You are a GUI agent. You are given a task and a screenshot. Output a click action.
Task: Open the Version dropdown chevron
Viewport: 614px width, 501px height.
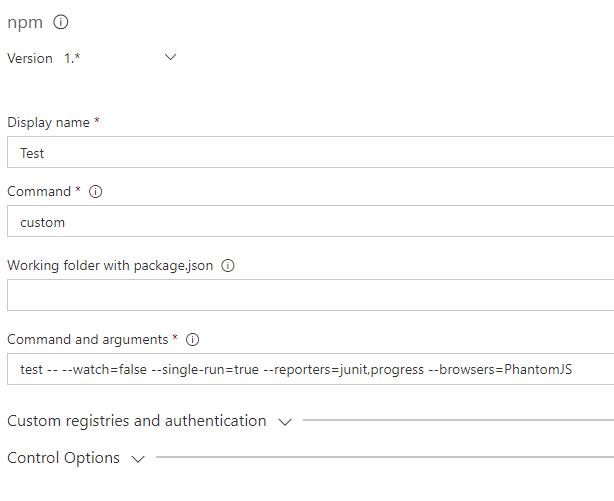(170, 57)
